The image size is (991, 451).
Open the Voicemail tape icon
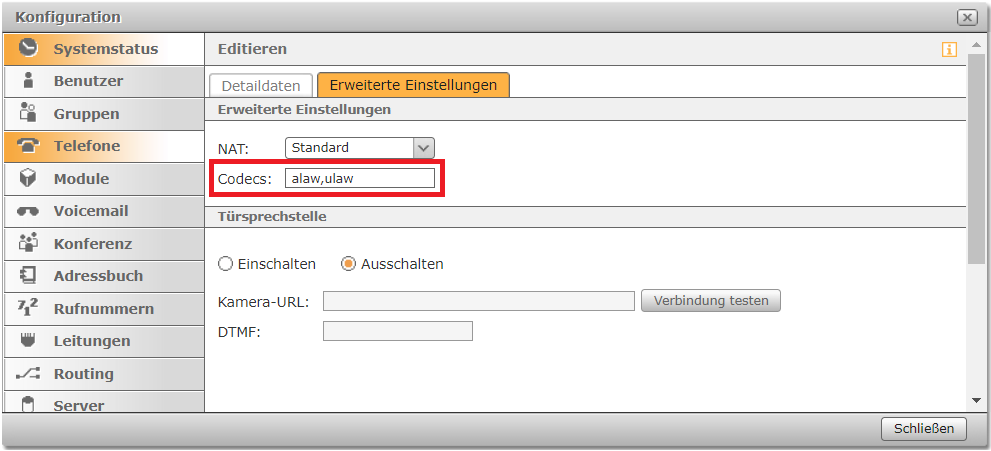coord(28,211)
